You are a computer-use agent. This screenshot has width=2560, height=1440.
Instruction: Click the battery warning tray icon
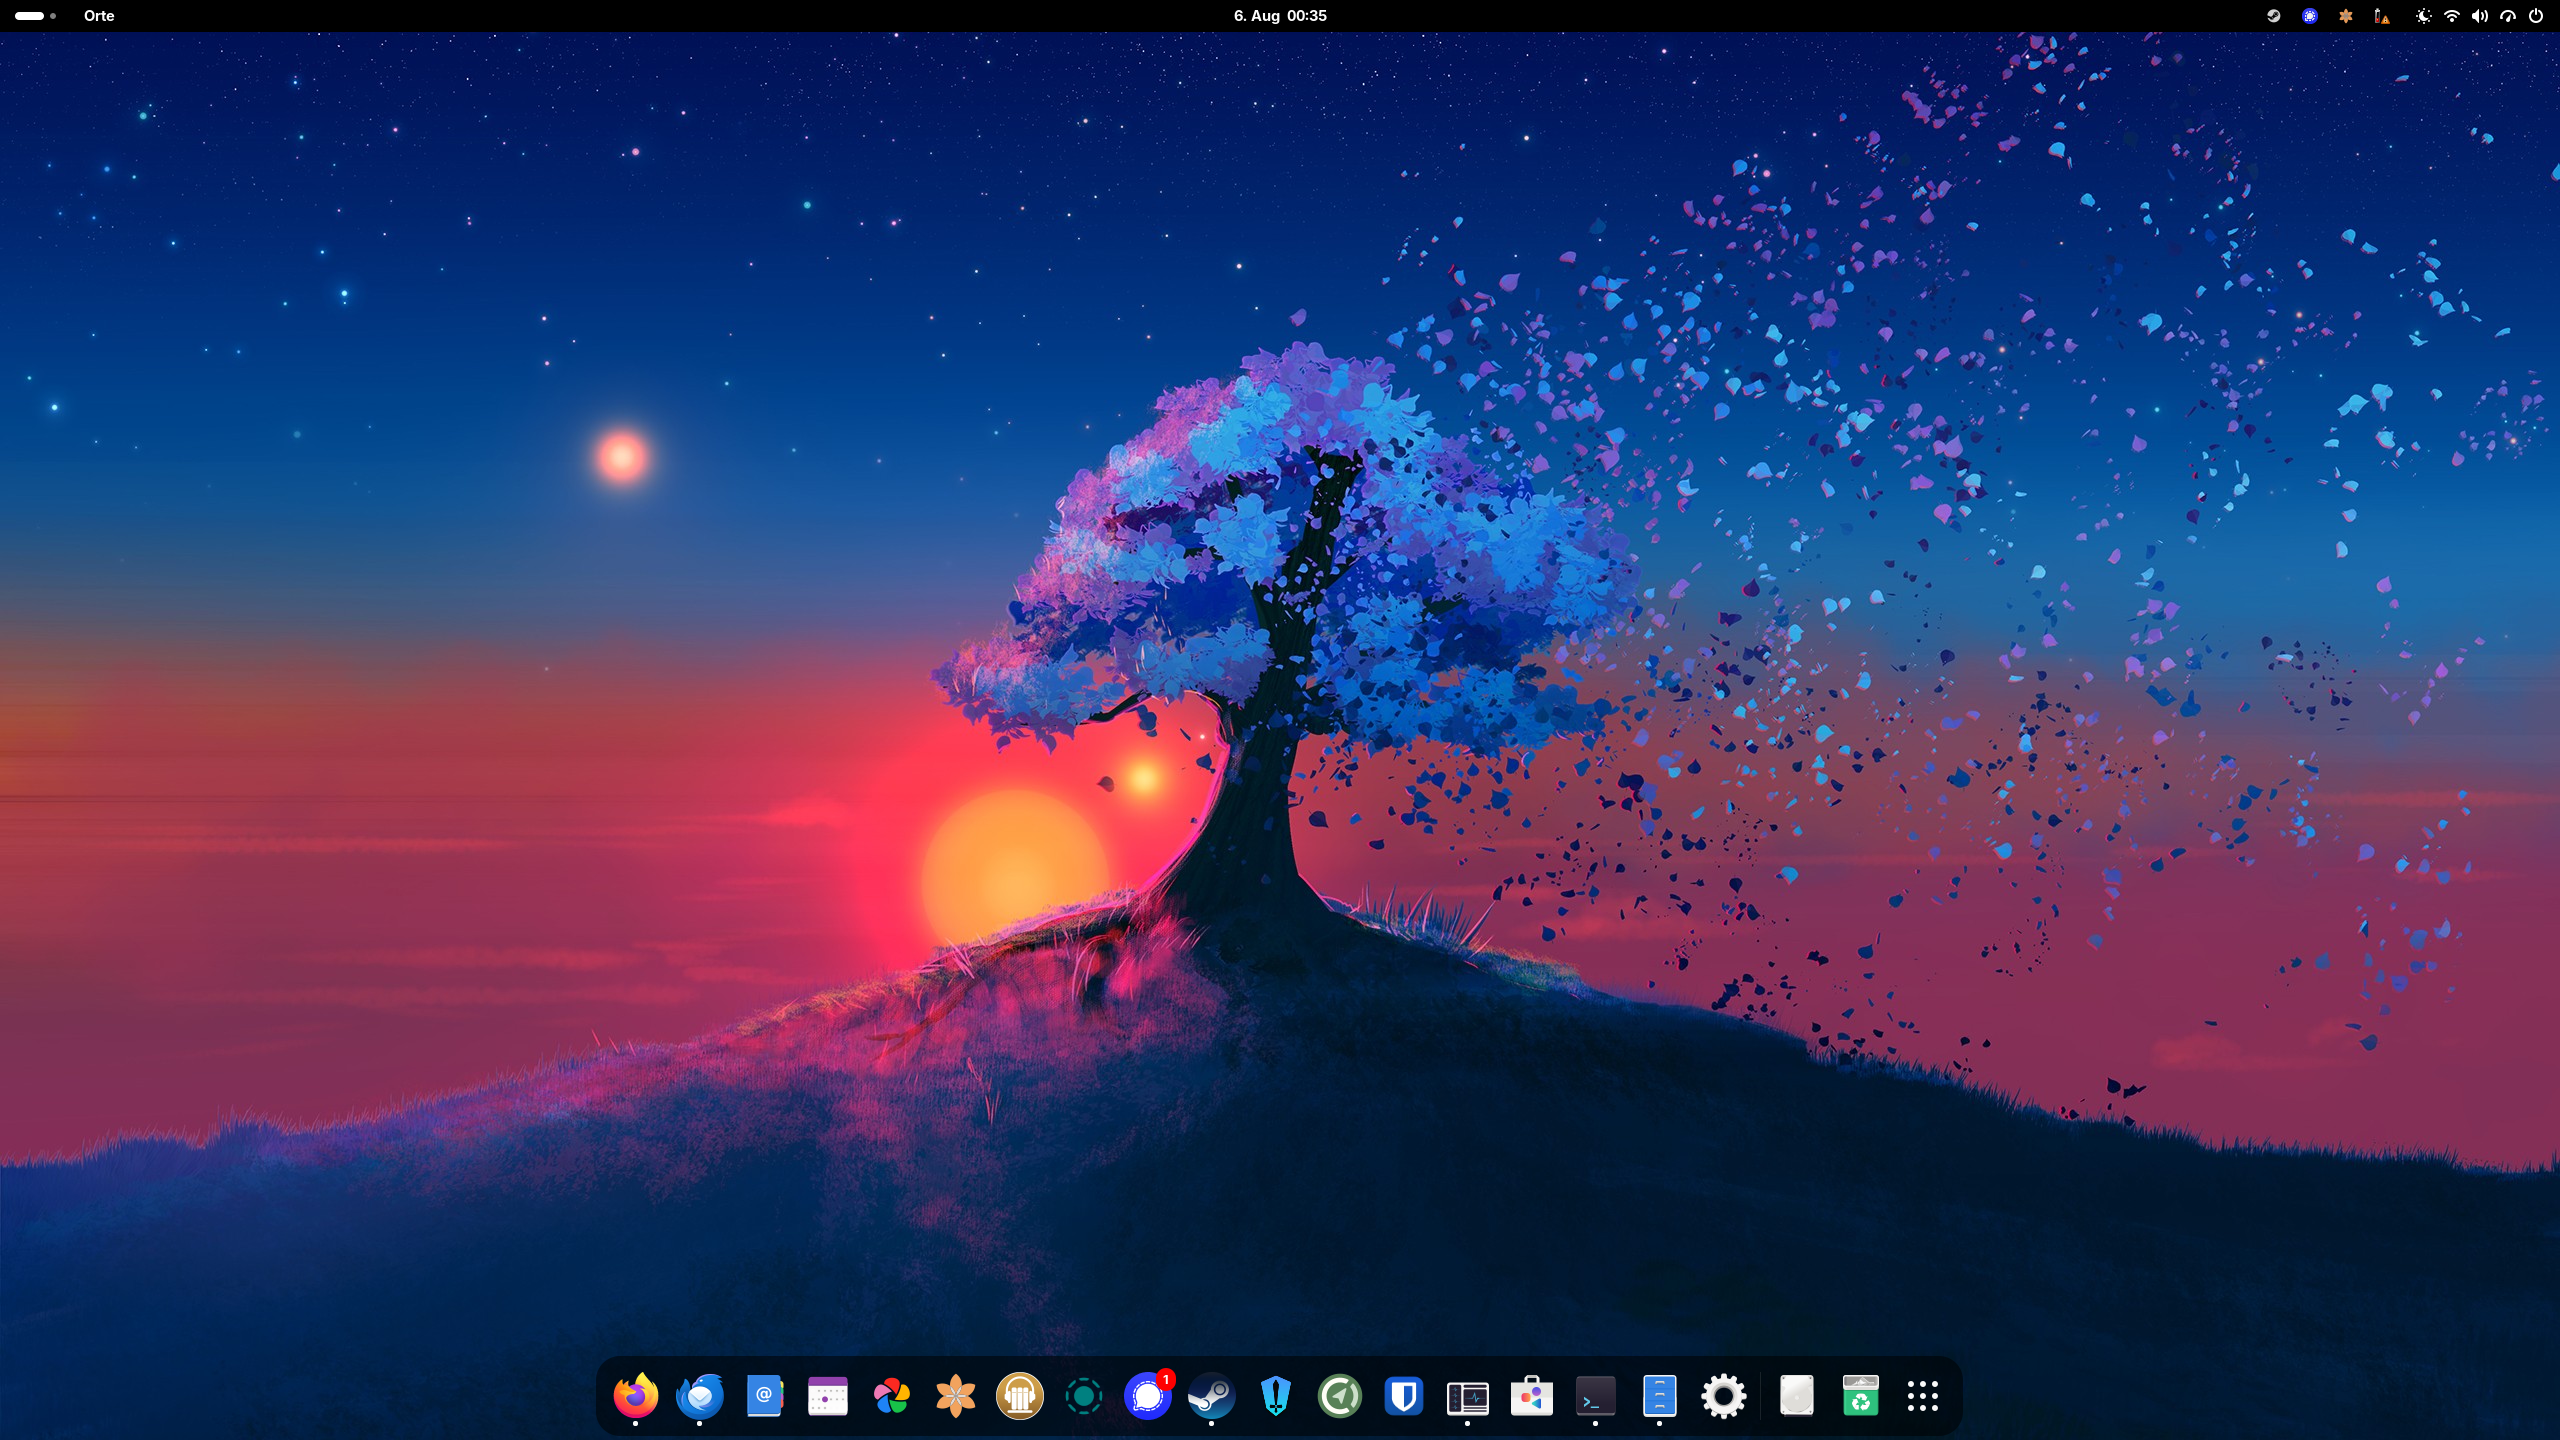(2382, 16)
